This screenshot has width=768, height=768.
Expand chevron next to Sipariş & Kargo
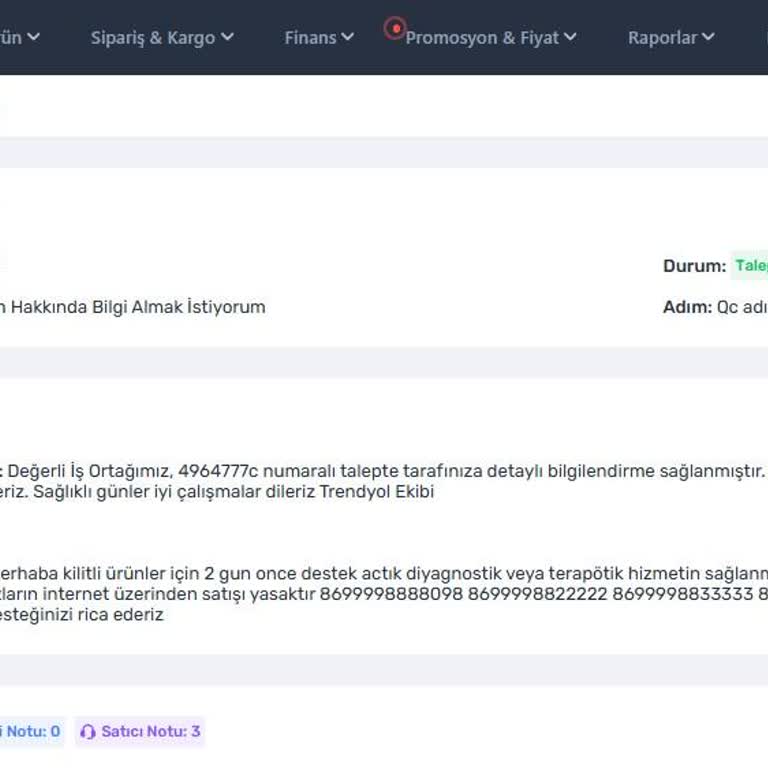click(x=227, y=37)
